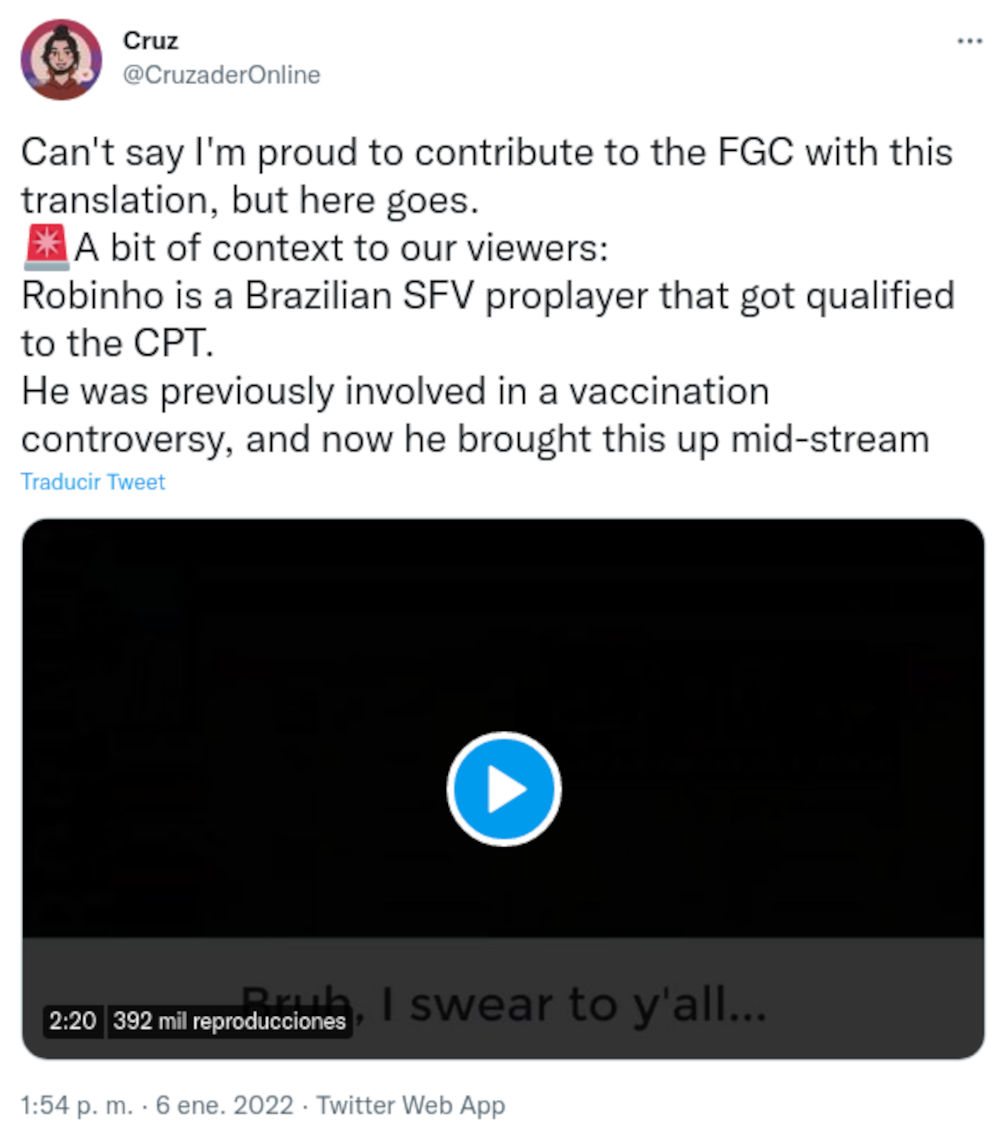Click the "392 mil reproducciones" view count

click(229, 1021)
